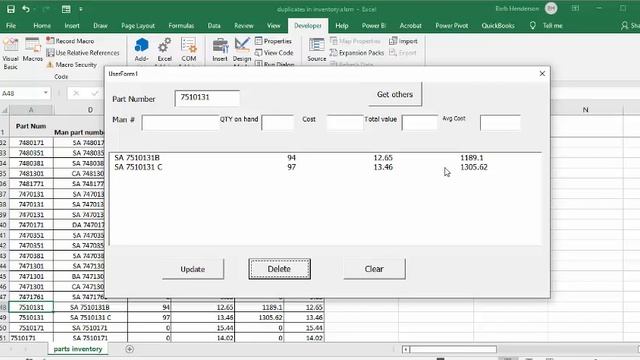Switch to the Formulas tab
Image resolution: width=640 pixels, height=360 pixels.
coord(181,25)
